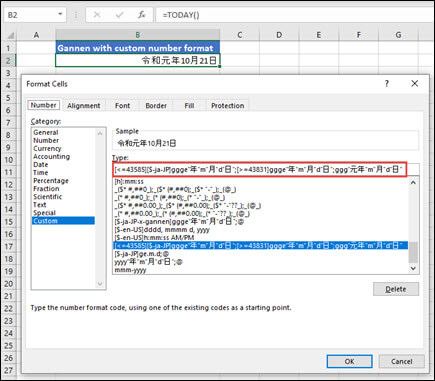Select column A header
Image resolution: width=435 pixels, height=381 pixels.
36,35
